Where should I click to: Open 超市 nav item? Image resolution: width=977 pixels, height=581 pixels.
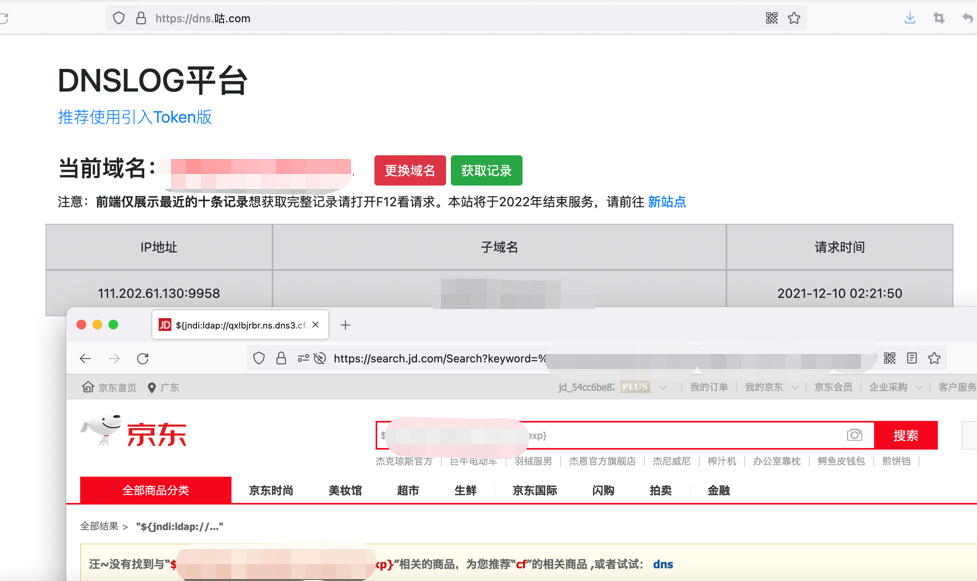408,491
